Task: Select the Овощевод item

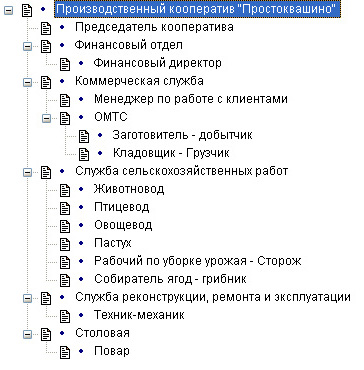Action: 123,225
